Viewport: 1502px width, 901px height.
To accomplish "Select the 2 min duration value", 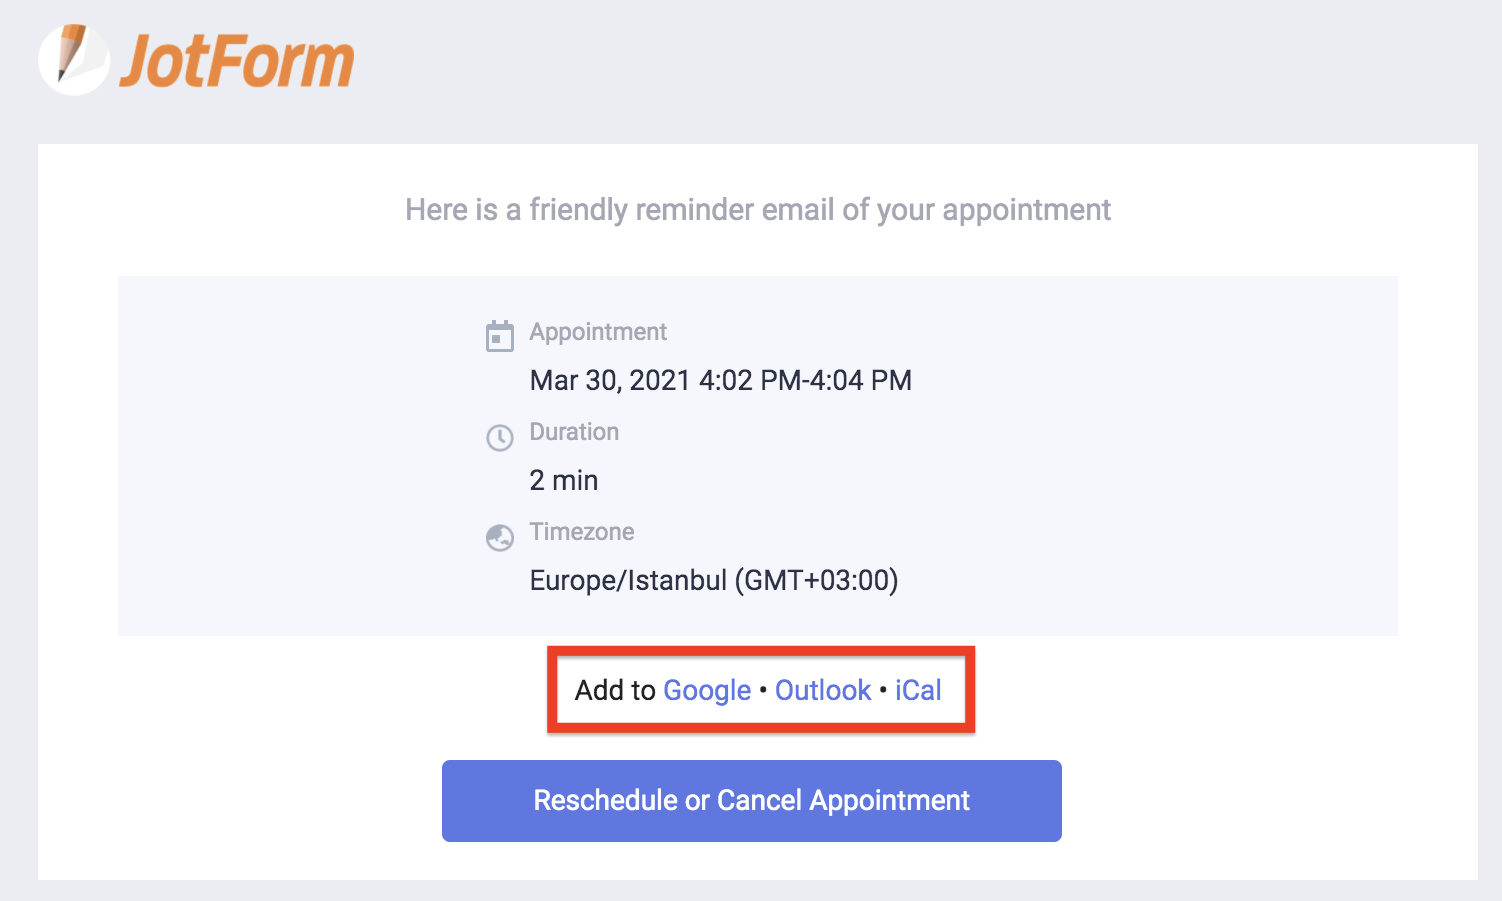I will pyautogui.click(x=564, y=481).
